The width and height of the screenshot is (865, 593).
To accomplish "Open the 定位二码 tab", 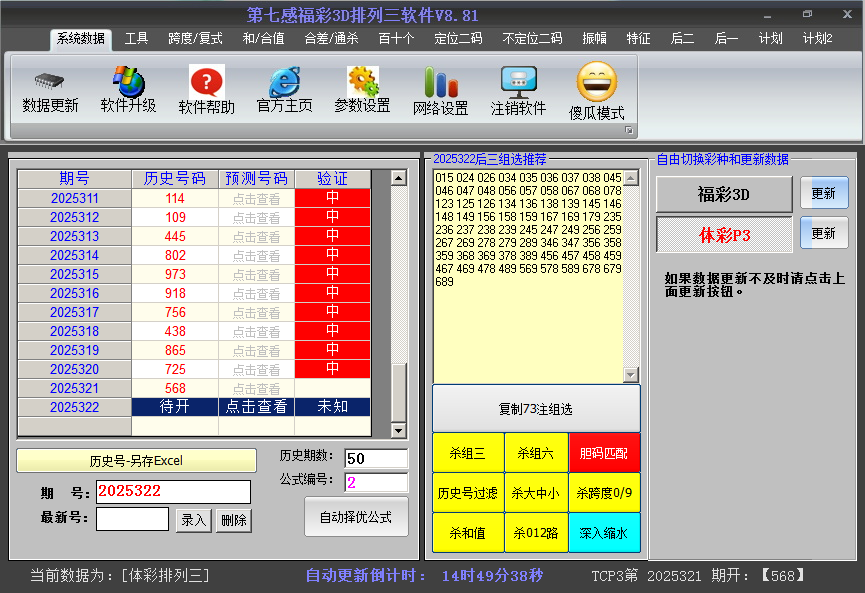I will coord(458,39).
